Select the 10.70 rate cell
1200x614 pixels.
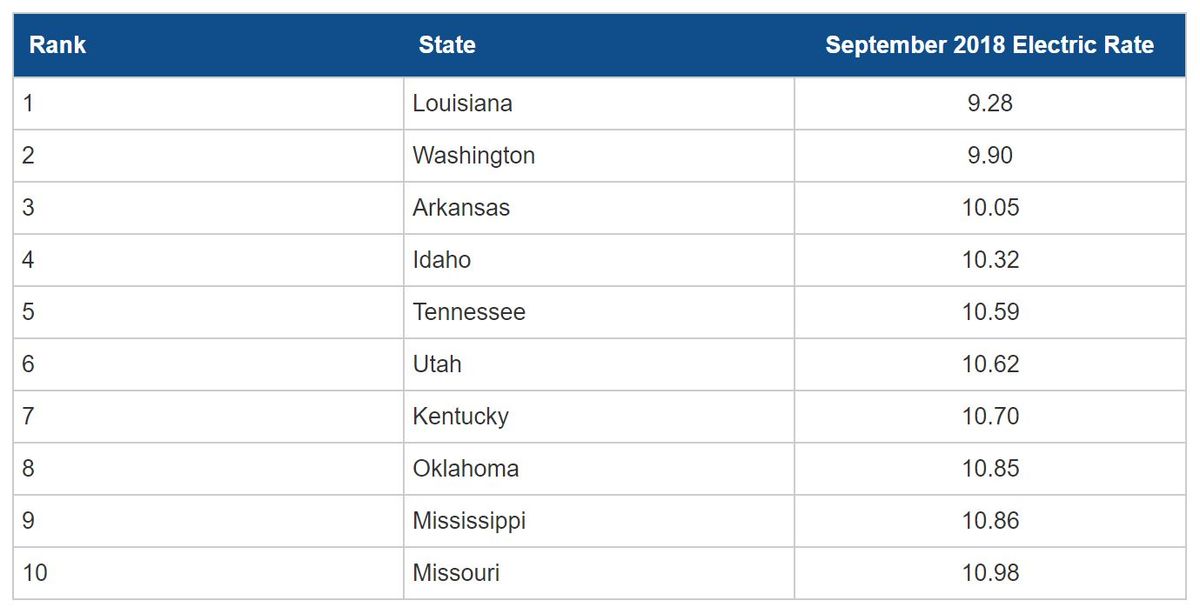point(990,416)
